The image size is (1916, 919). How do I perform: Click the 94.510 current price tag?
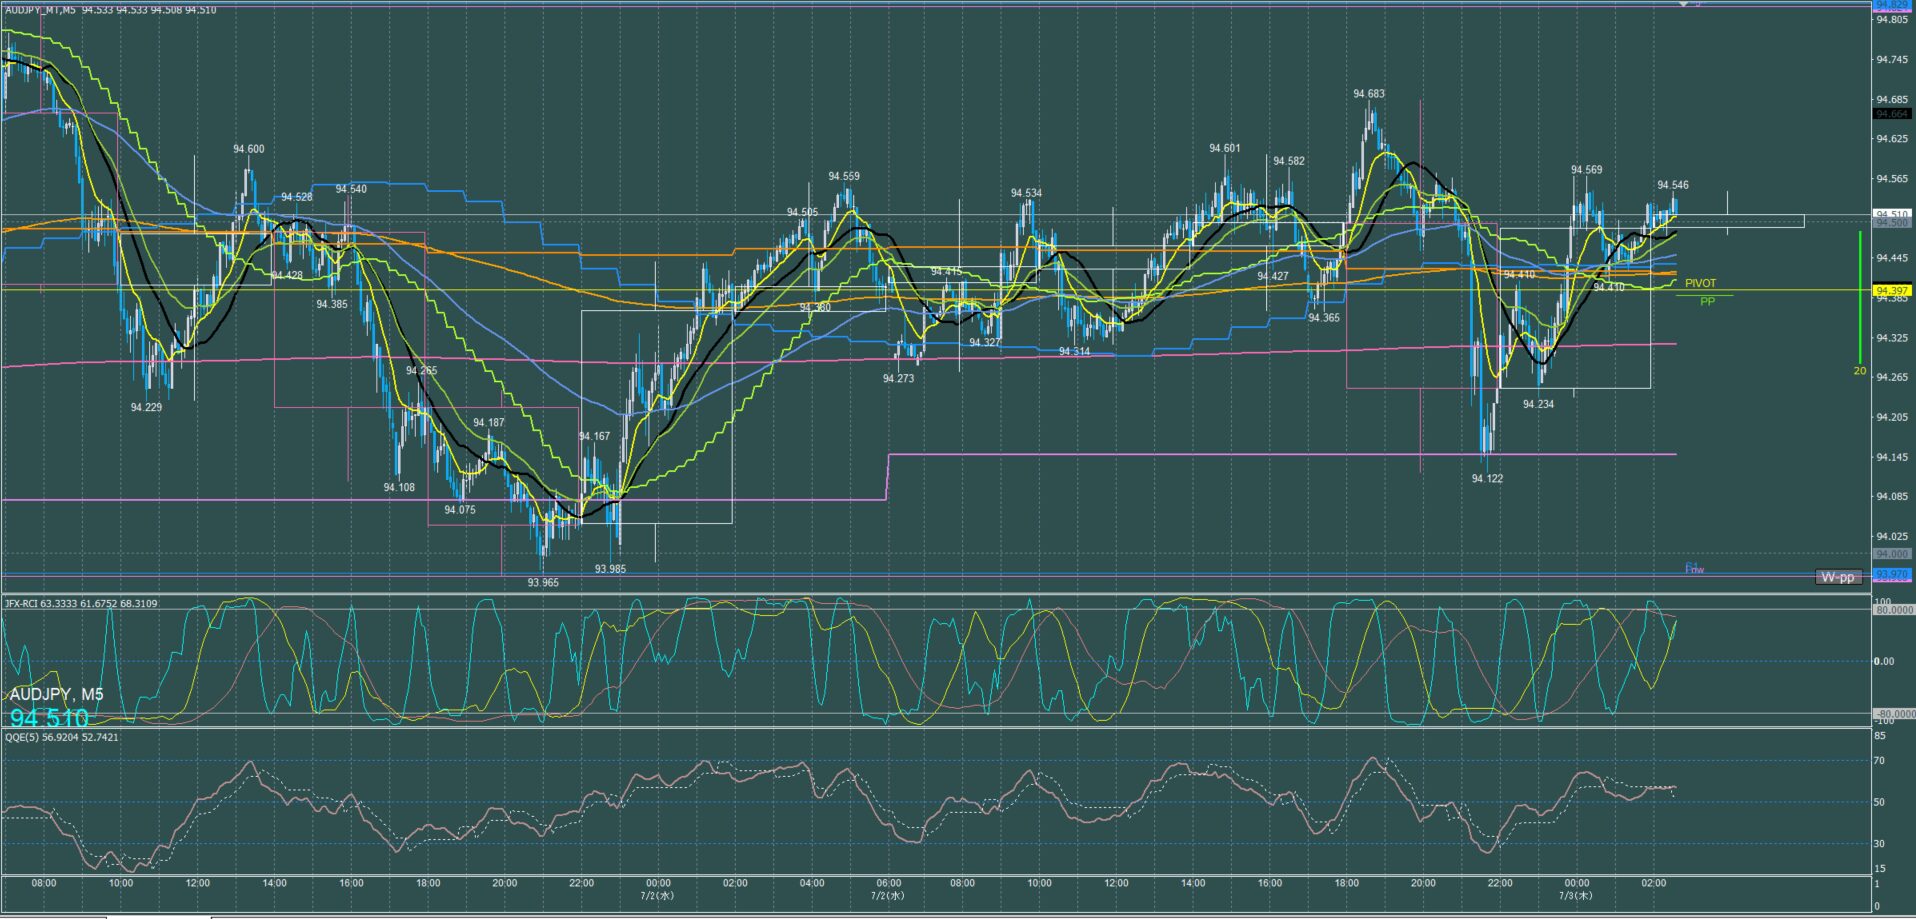[1892, 214]
